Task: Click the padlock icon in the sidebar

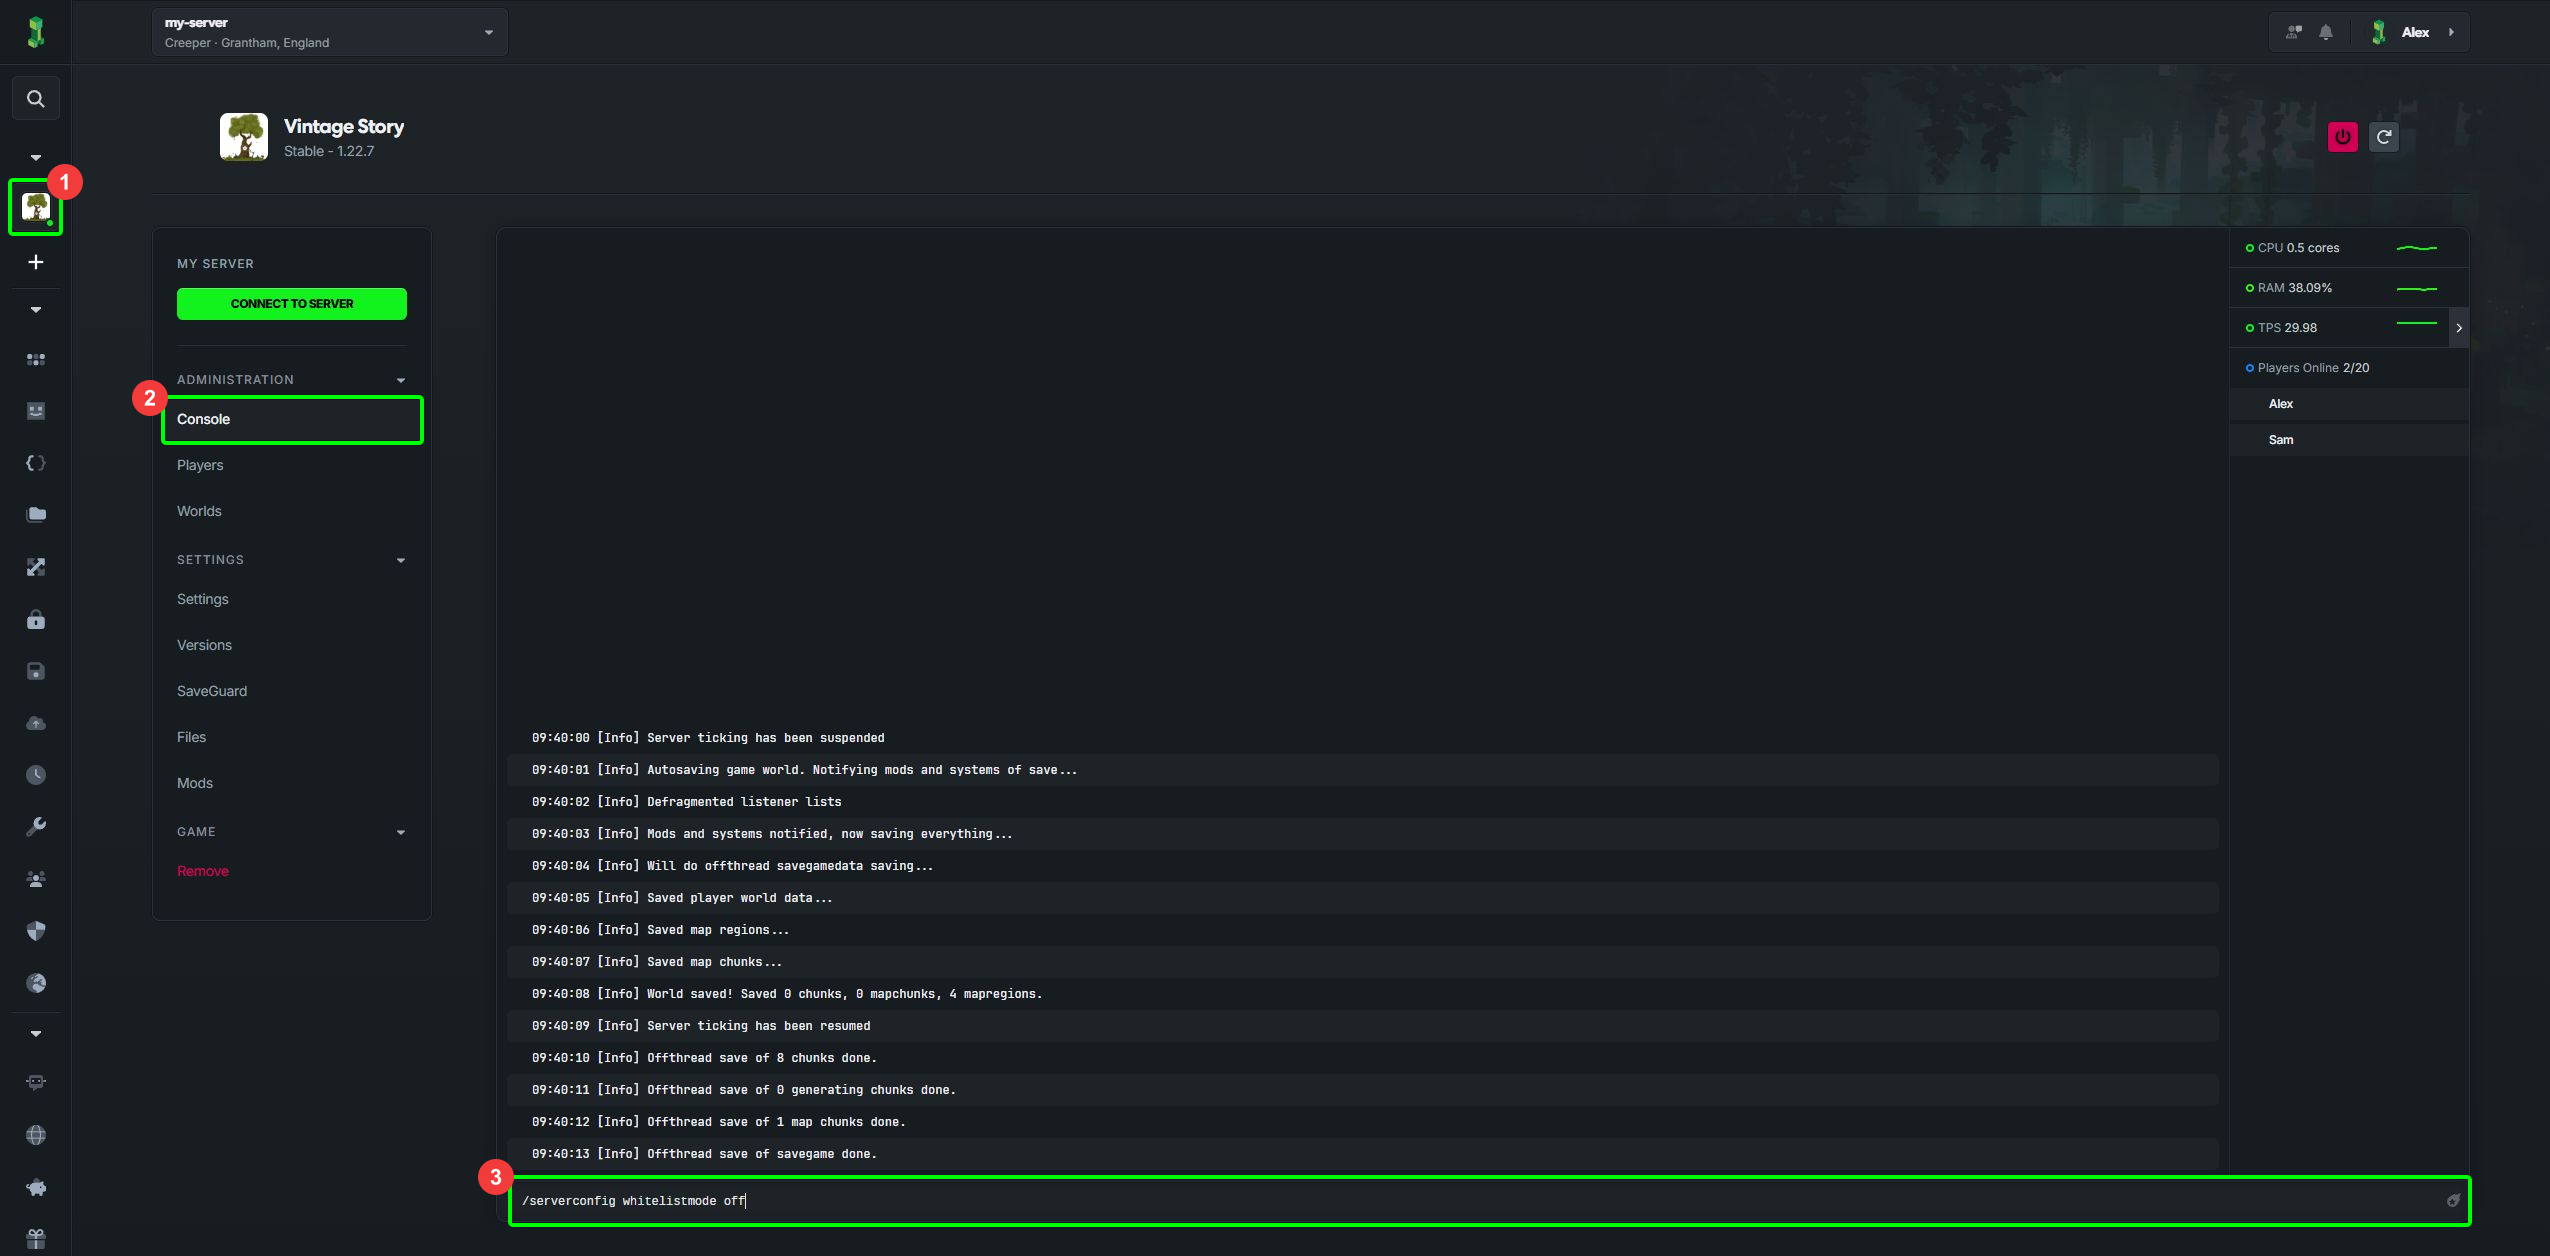Action: point(36,619)
